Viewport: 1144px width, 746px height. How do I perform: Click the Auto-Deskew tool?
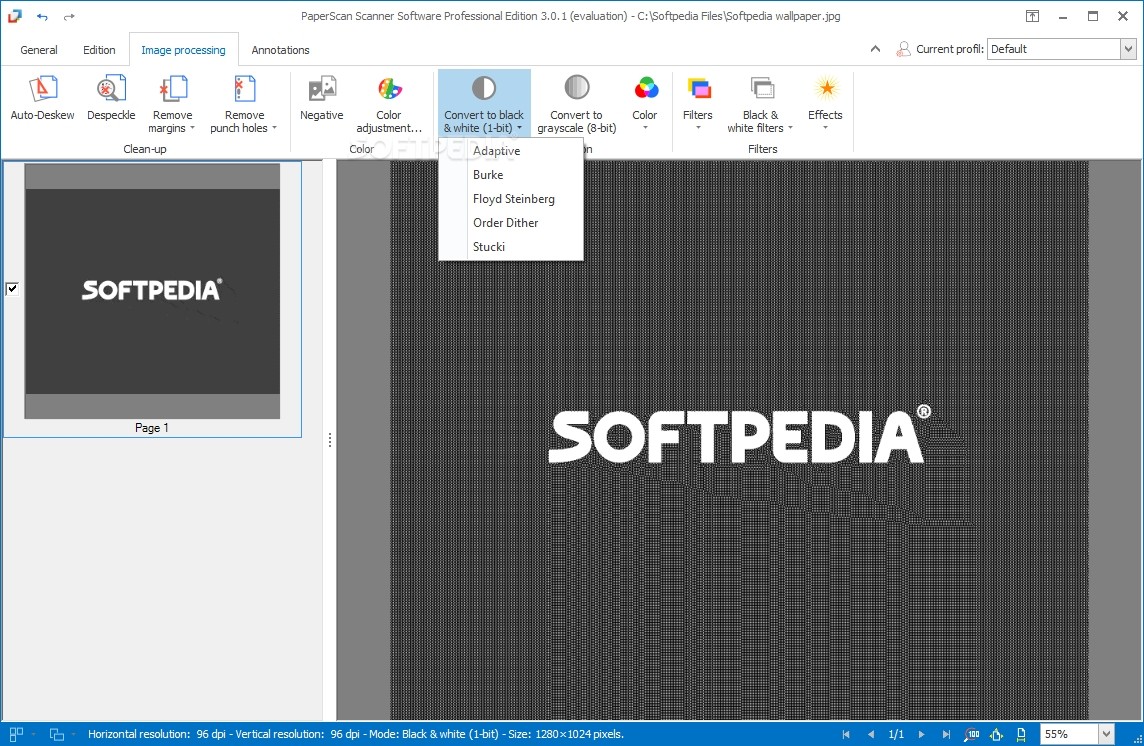point(42,99)
